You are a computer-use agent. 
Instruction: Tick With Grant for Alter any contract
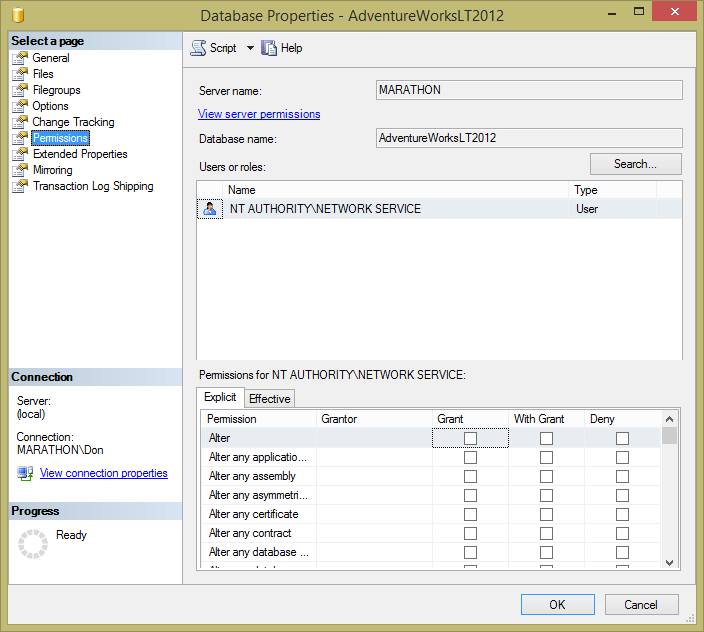(546, 533)
